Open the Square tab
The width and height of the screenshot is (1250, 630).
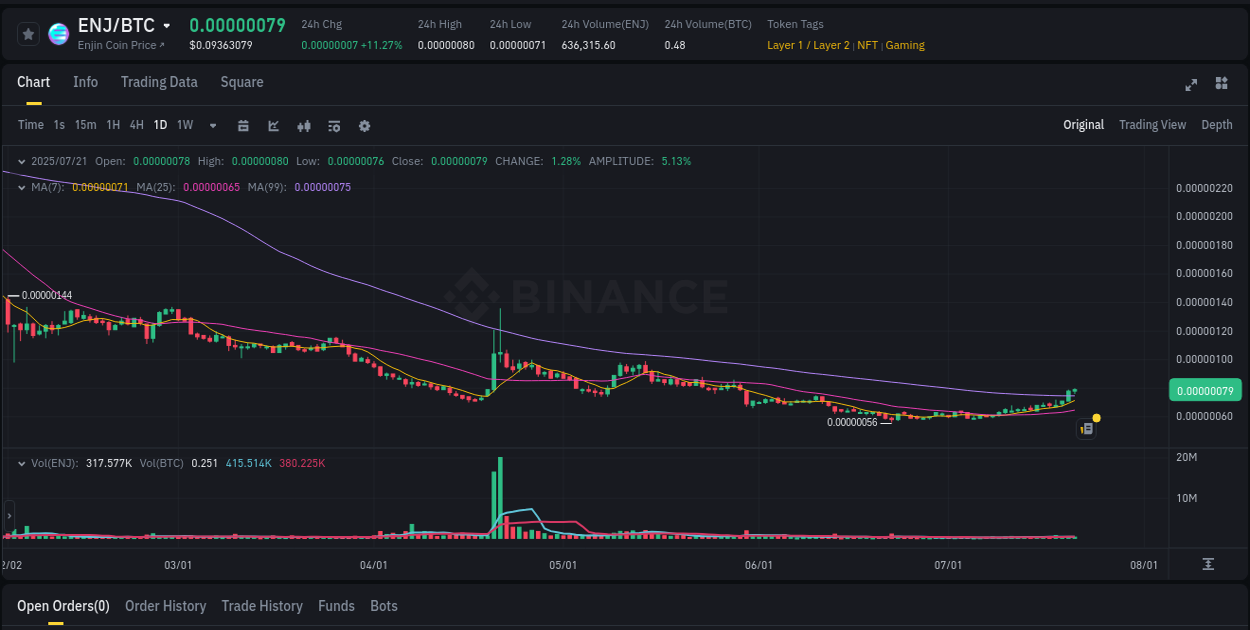242,82
